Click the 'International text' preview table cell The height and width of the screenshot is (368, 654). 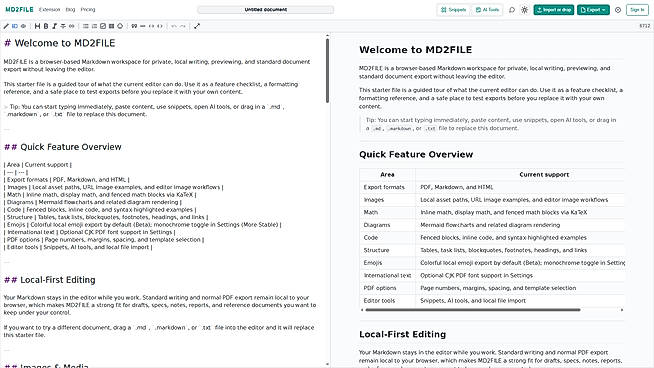[387, 275]
